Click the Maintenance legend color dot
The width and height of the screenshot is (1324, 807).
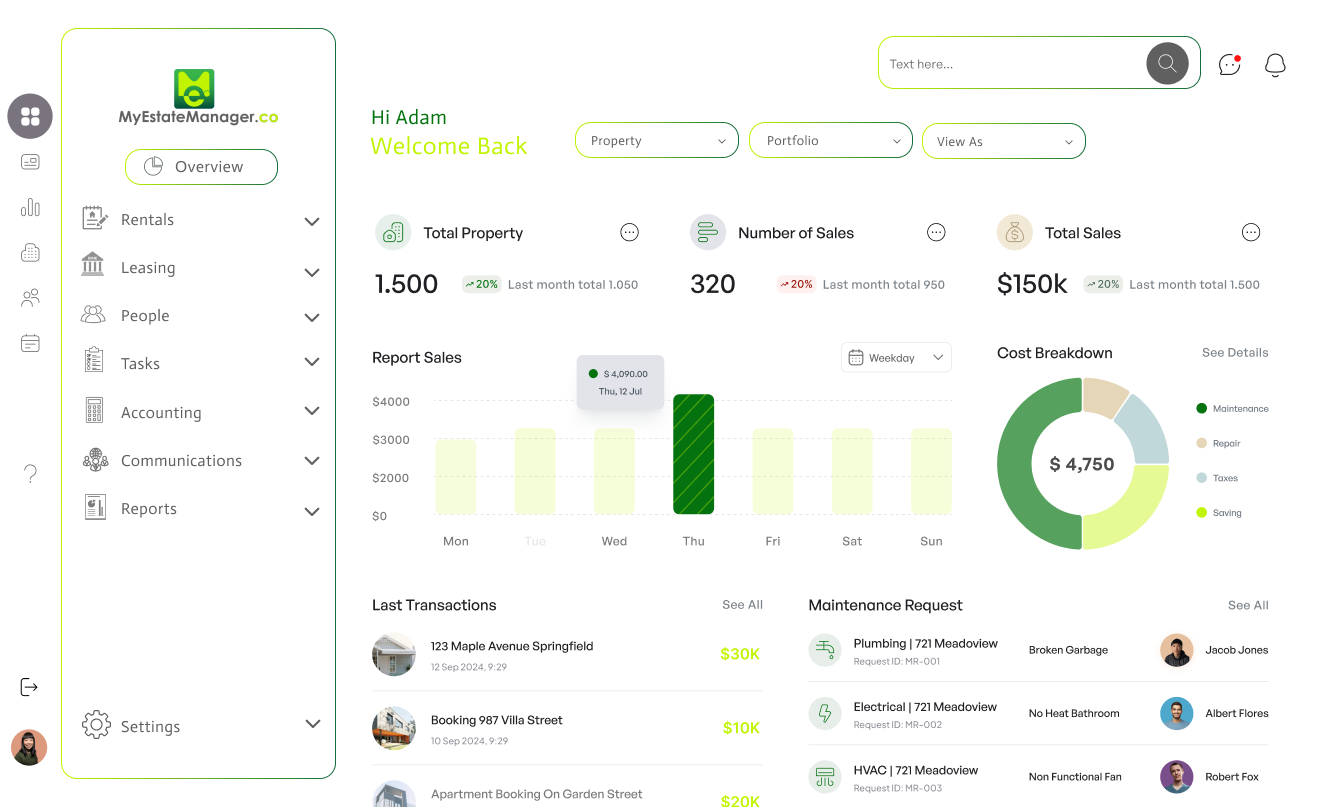[1201, 408]
